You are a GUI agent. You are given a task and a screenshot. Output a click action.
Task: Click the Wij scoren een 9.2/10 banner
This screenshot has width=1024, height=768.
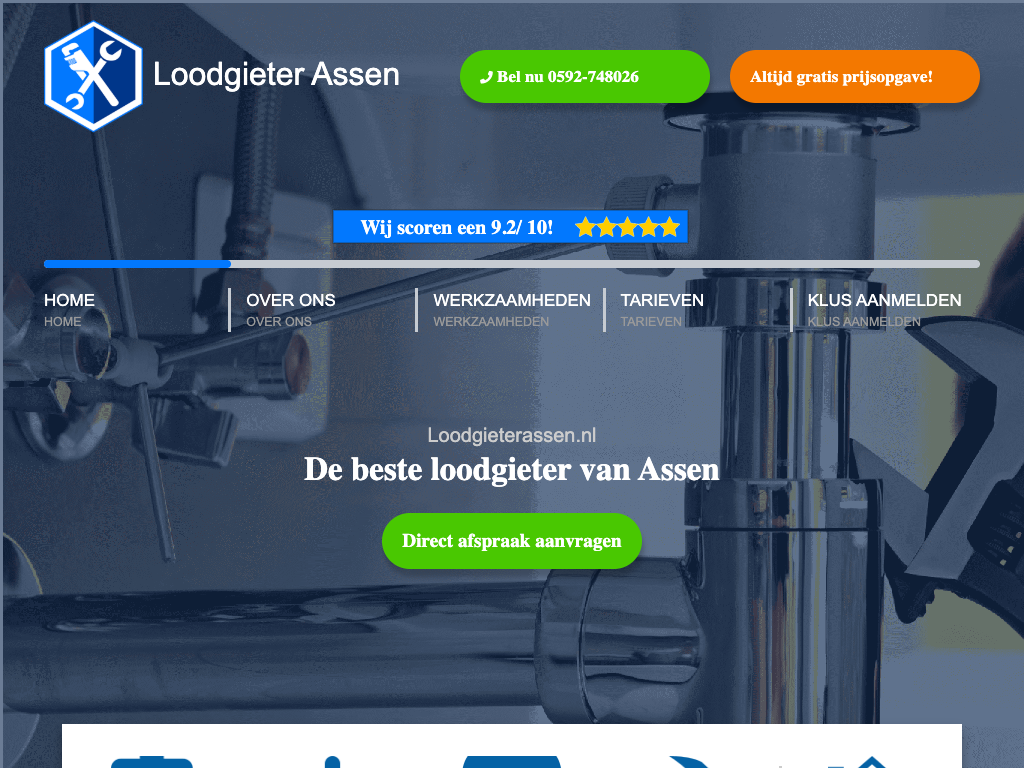coord(510,227)
